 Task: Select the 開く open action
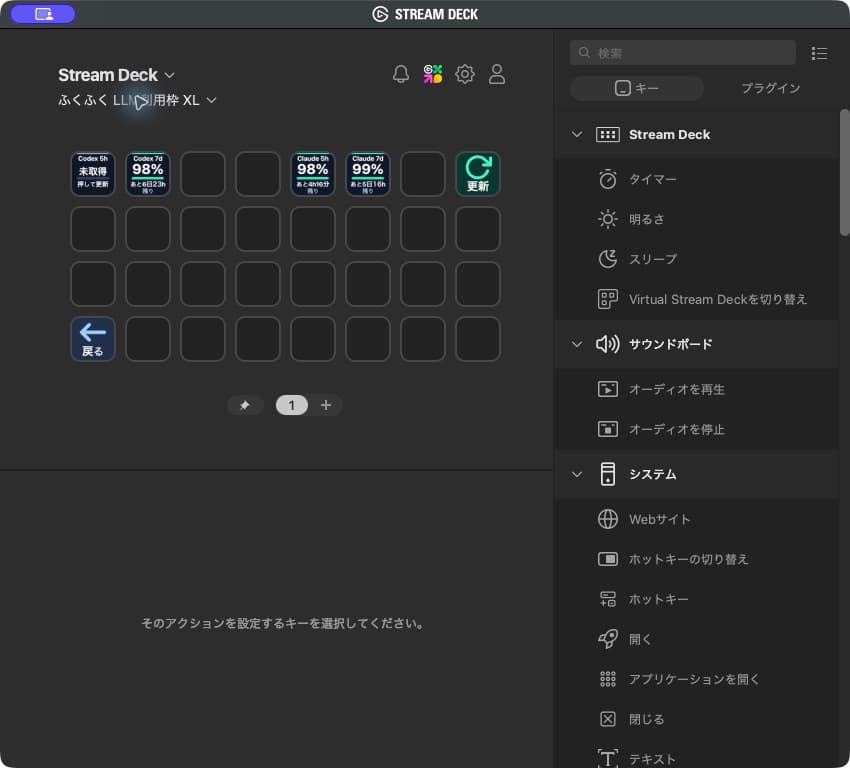tap(697, 640)
